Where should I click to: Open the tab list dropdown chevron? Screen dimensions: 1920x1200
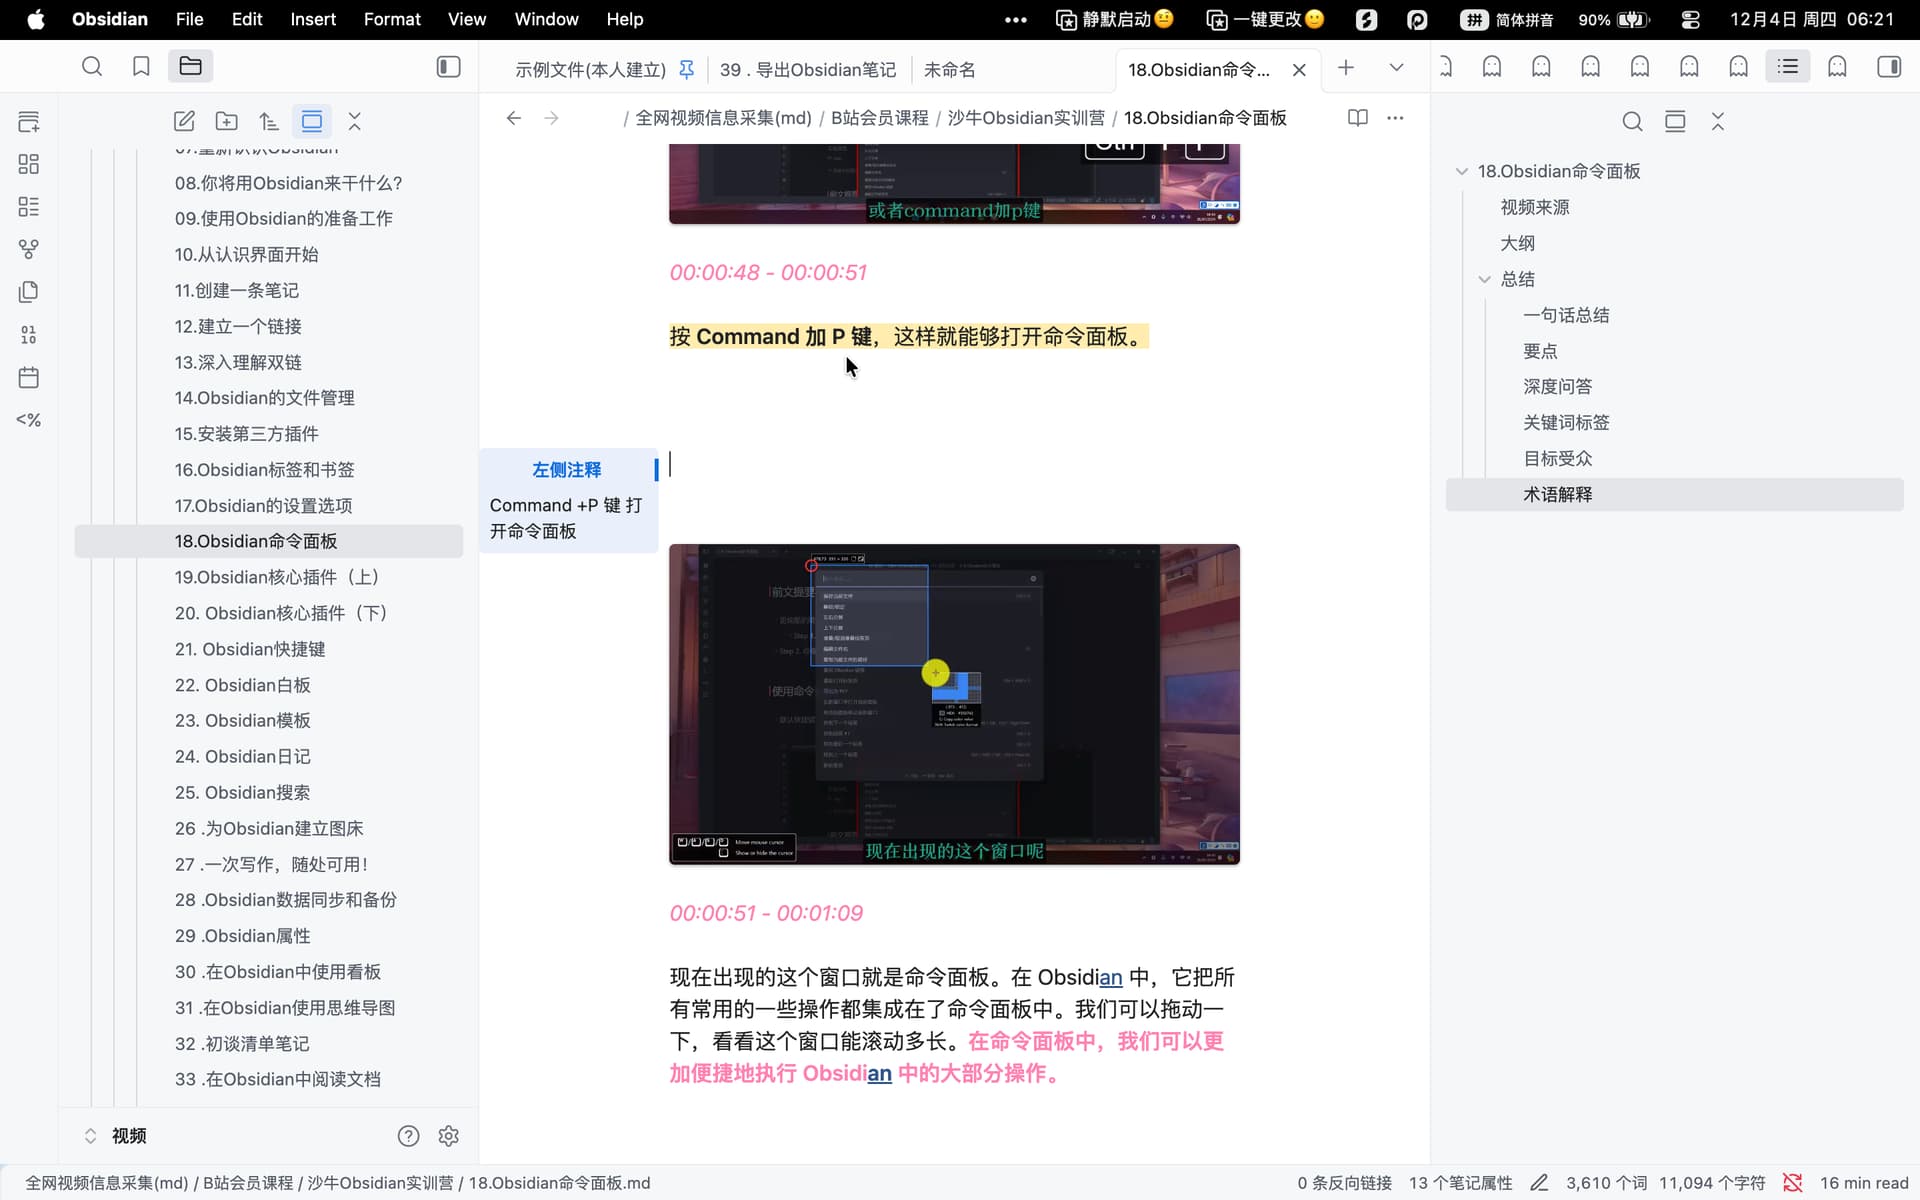(1396, 68)
